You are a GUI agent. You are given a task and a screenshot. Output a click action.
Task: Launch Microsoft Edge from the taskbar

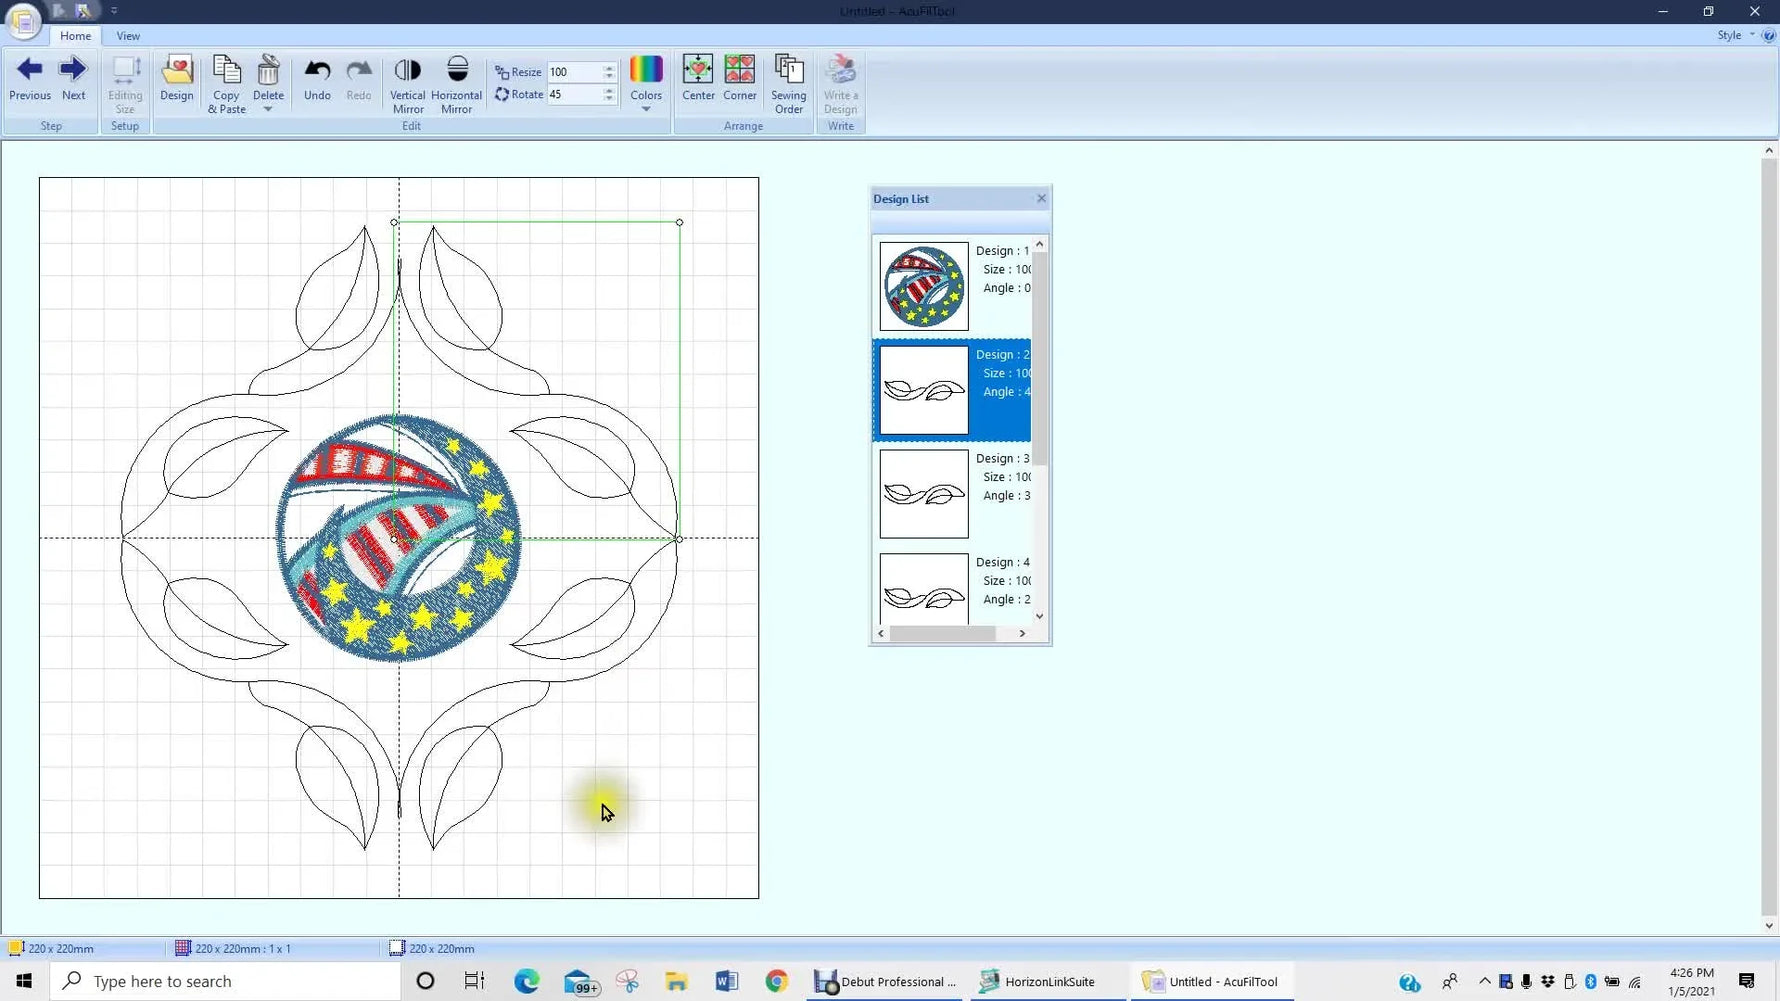tap(526, 981)
